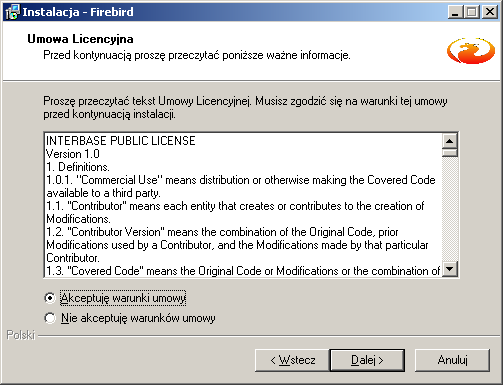The height and width of the screenshot is (385, 503).
Task: Click the "Umowa Licencyjna" heading
Action: 80,39
